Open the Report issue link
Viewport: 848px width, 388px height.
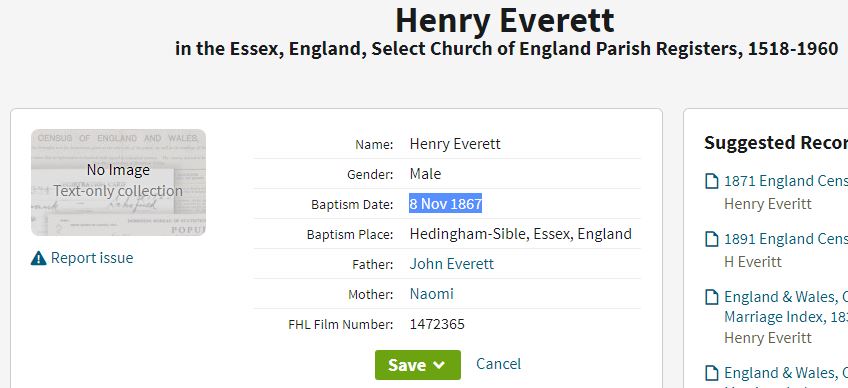92,258
